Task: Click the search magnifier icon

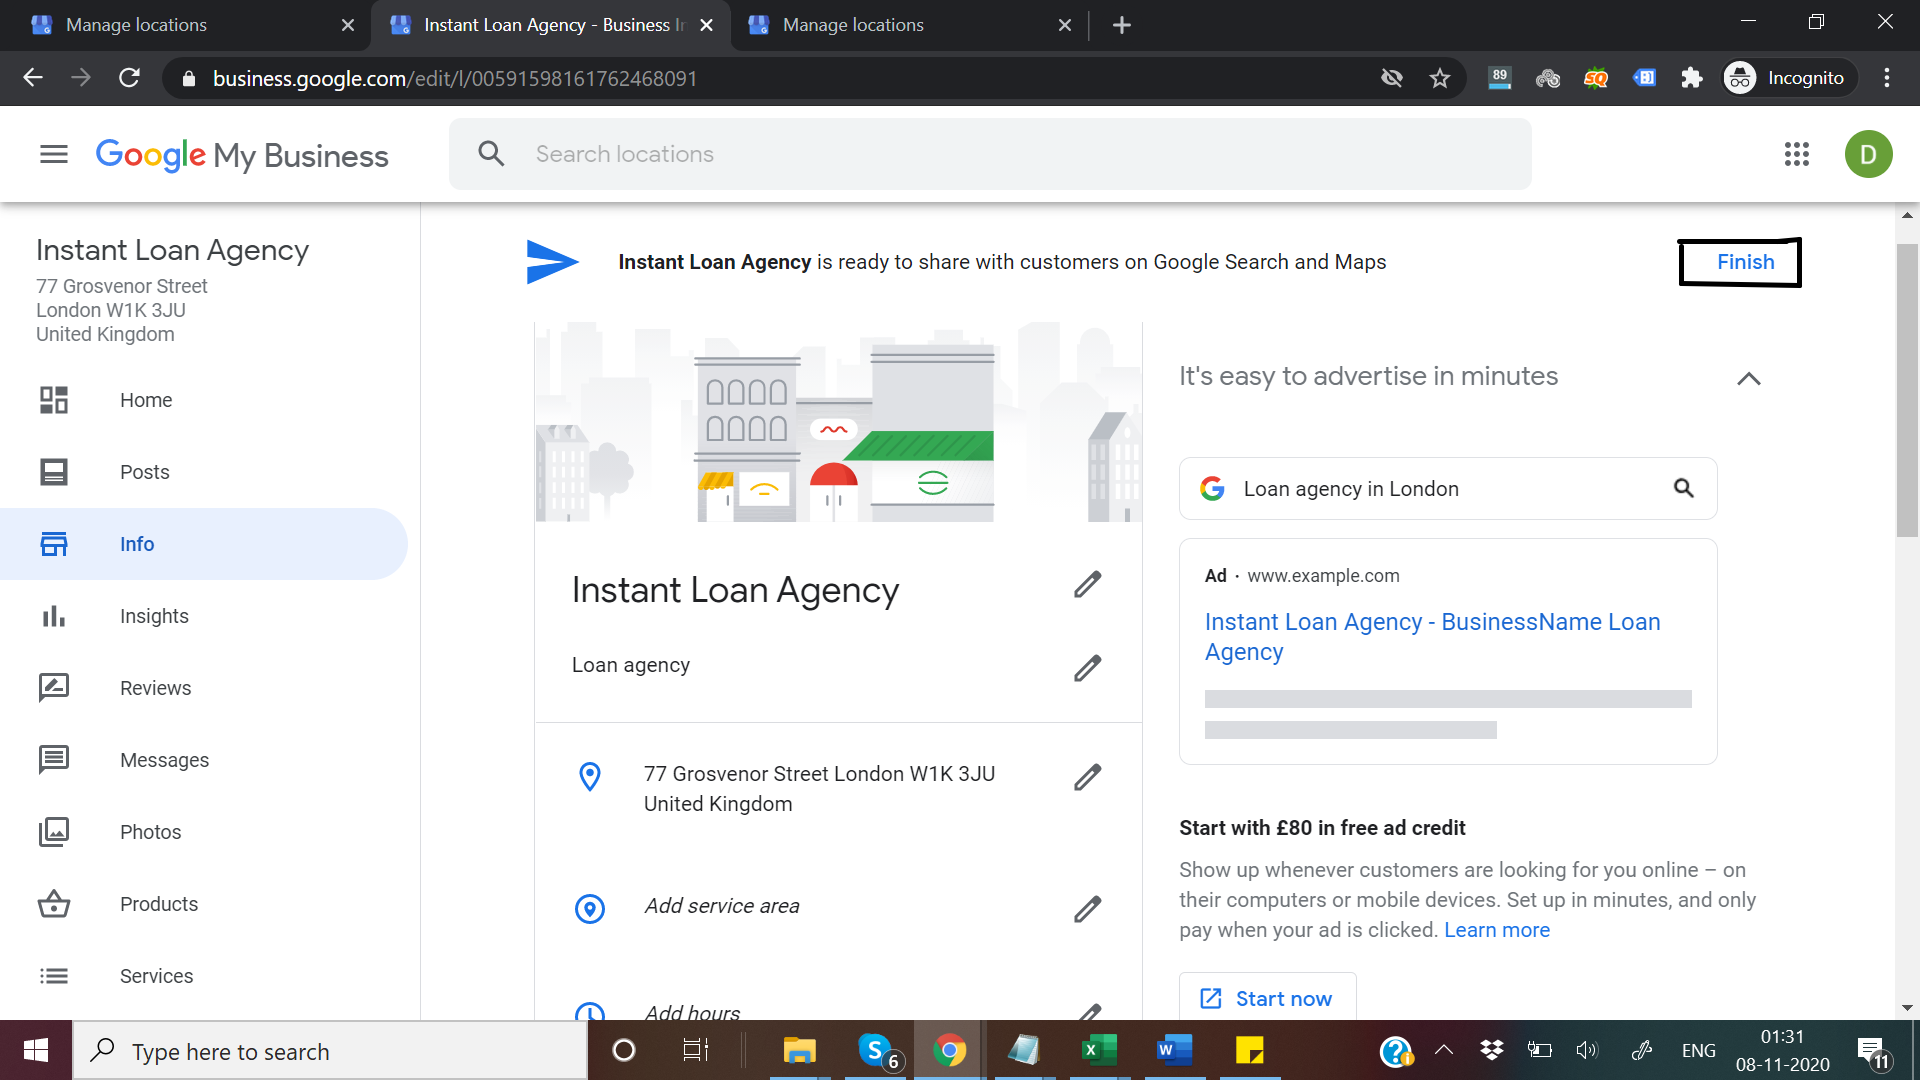Action: pos(491,154)
